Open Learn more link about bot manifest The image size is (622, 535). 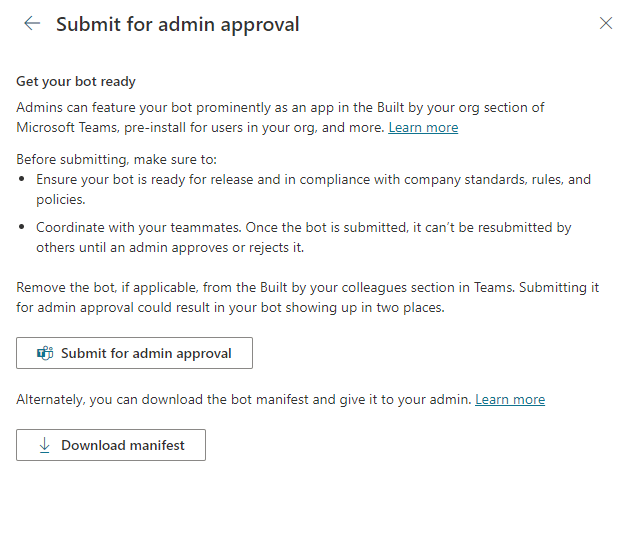tap(510, 399)
